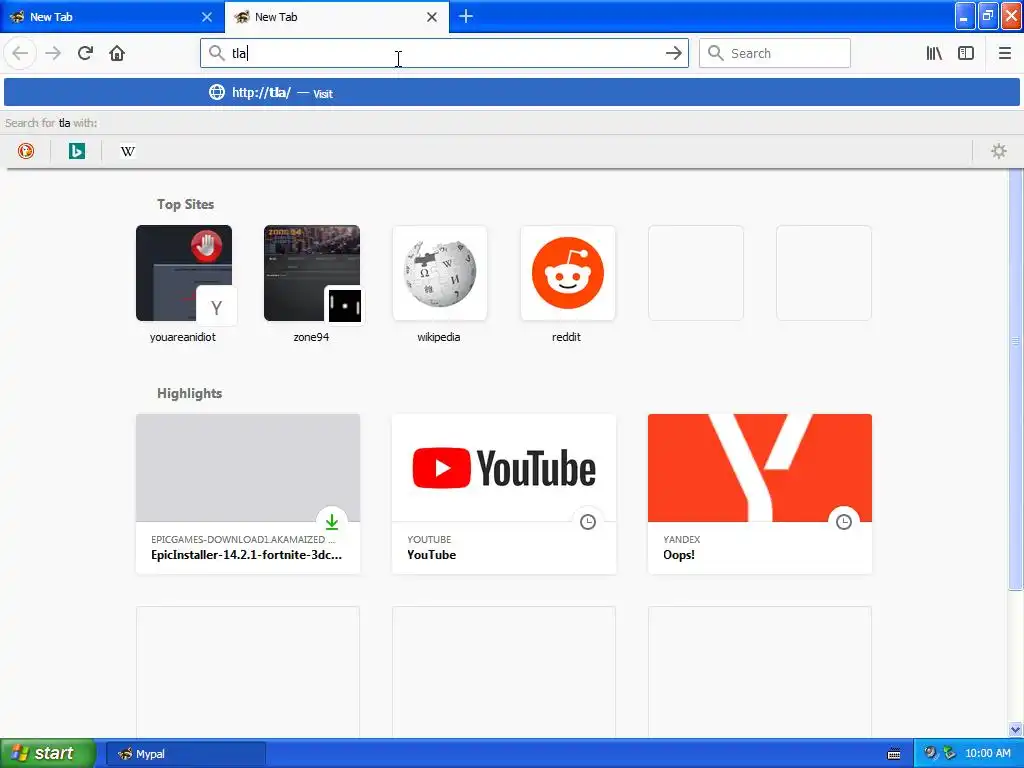Click the history clock icon on the YouTube card

588,522
